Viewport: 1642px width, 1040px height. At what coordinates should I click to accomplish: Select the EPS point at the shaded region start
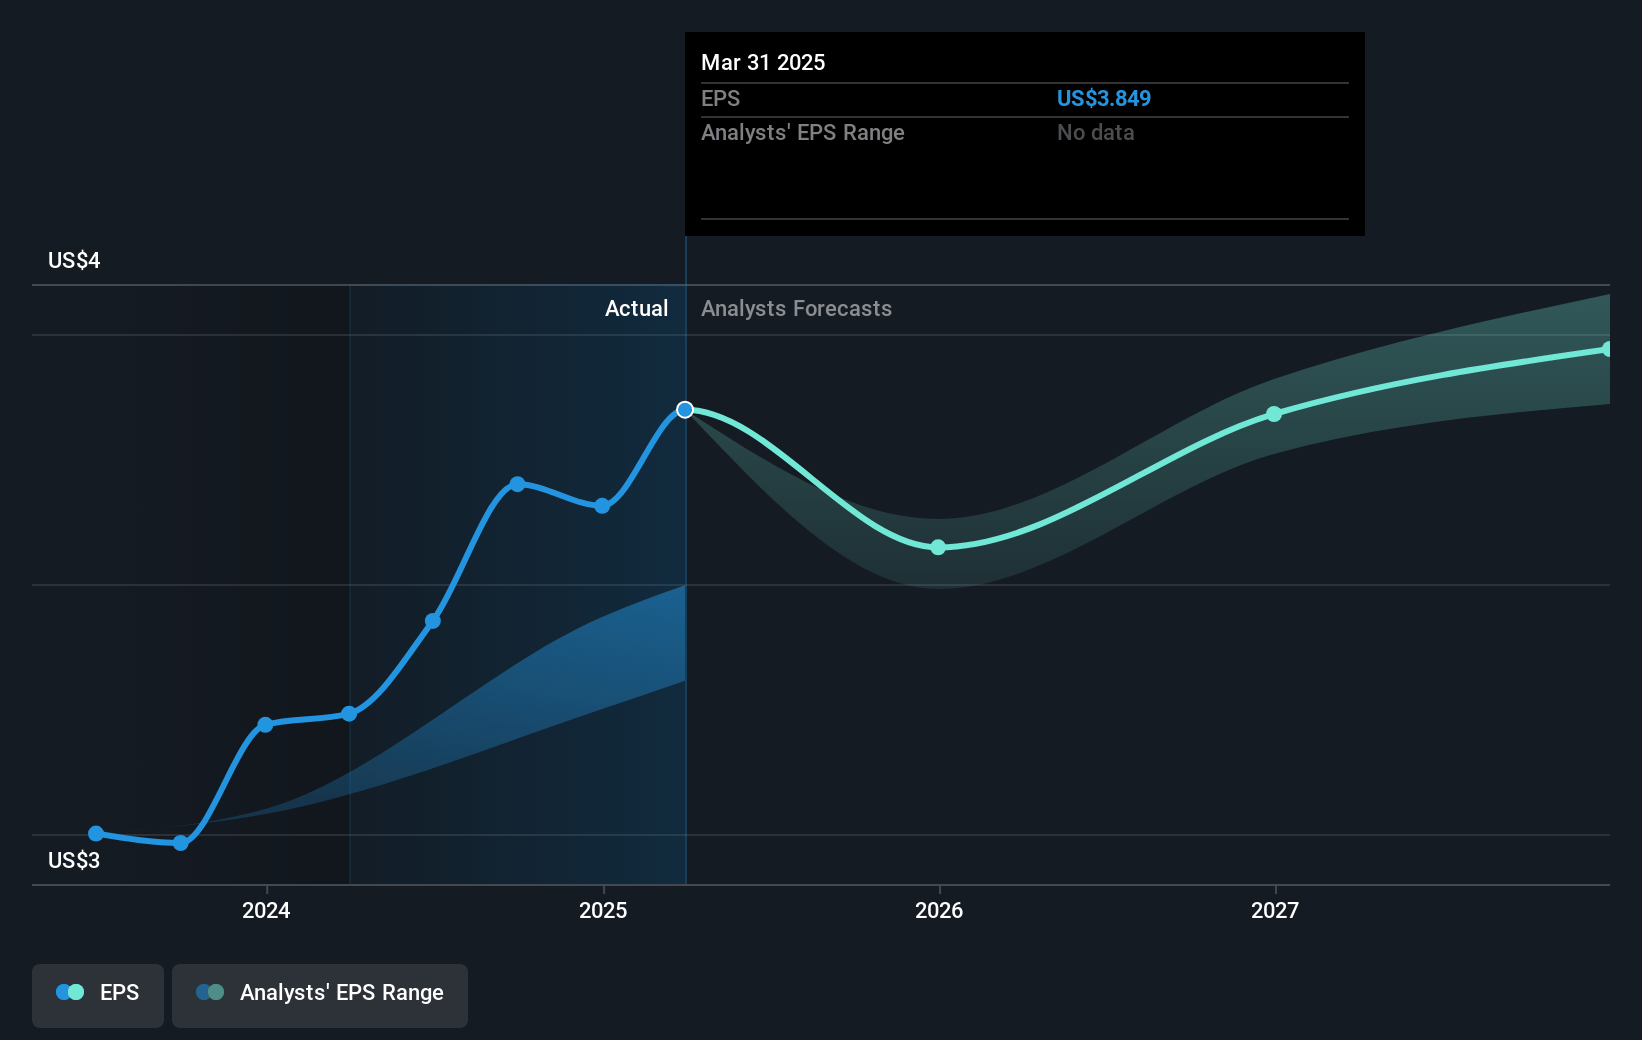coord(349,714)
